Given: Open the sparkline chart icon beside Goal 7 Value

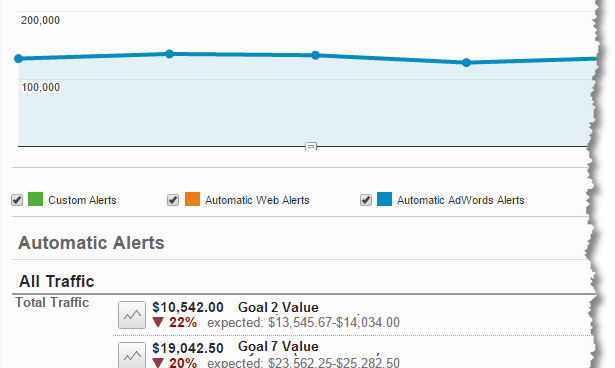Looking at the screenshot, I should coord(132,355).
